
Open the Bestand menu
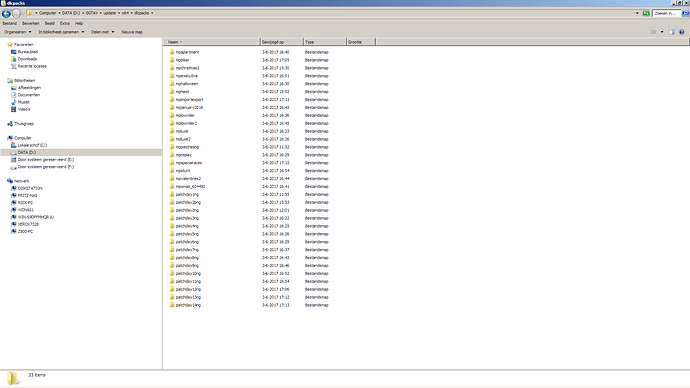[10, 23]
